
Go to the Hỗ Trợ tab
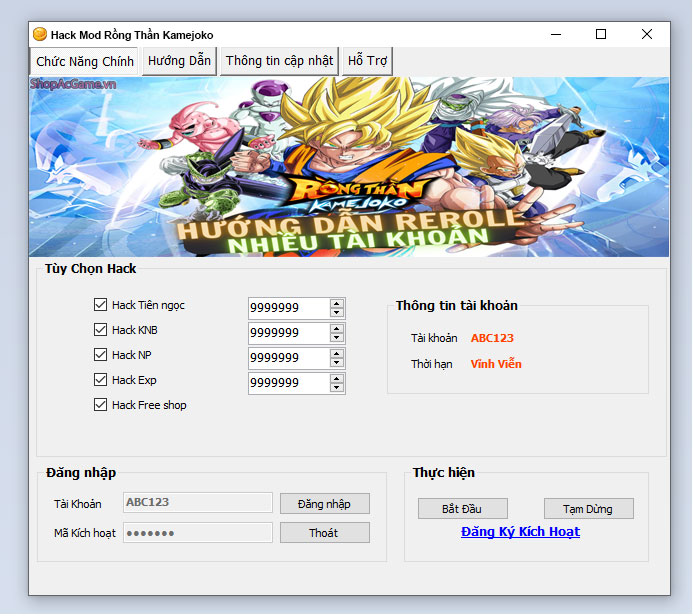click(367, 61)
